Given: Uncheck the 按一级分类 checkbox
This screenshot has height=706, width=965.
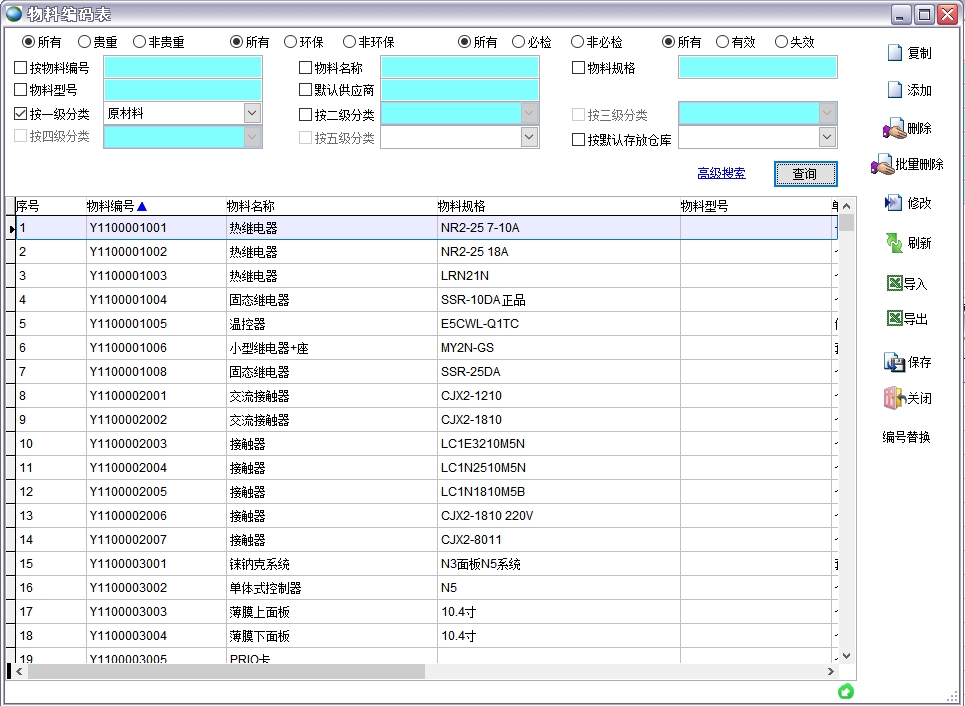Looking at the screenshot, I should [21, 114].
